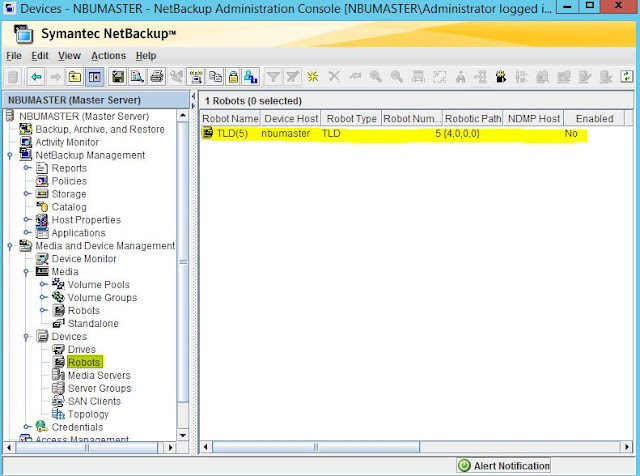This screenshot has height=476, width=640.
Task: Select Catalog in the tree
Action: tap(69, 207)
